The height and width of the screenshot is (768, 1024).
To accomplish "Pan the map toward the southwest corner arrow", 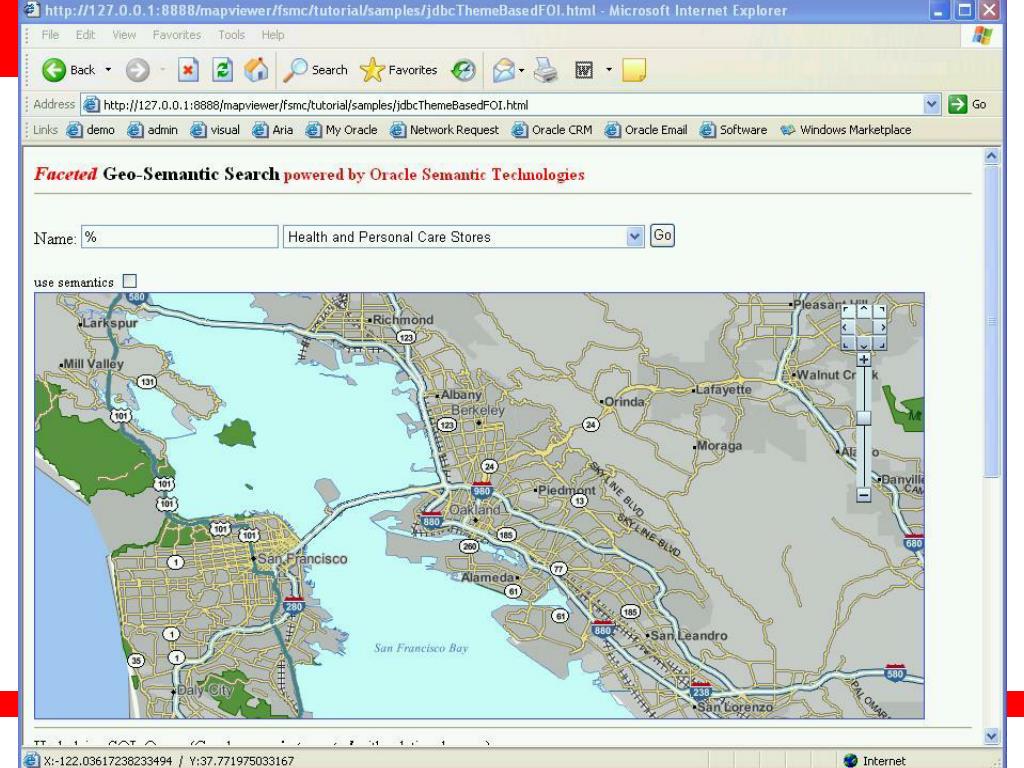I will tap(847, 344).
